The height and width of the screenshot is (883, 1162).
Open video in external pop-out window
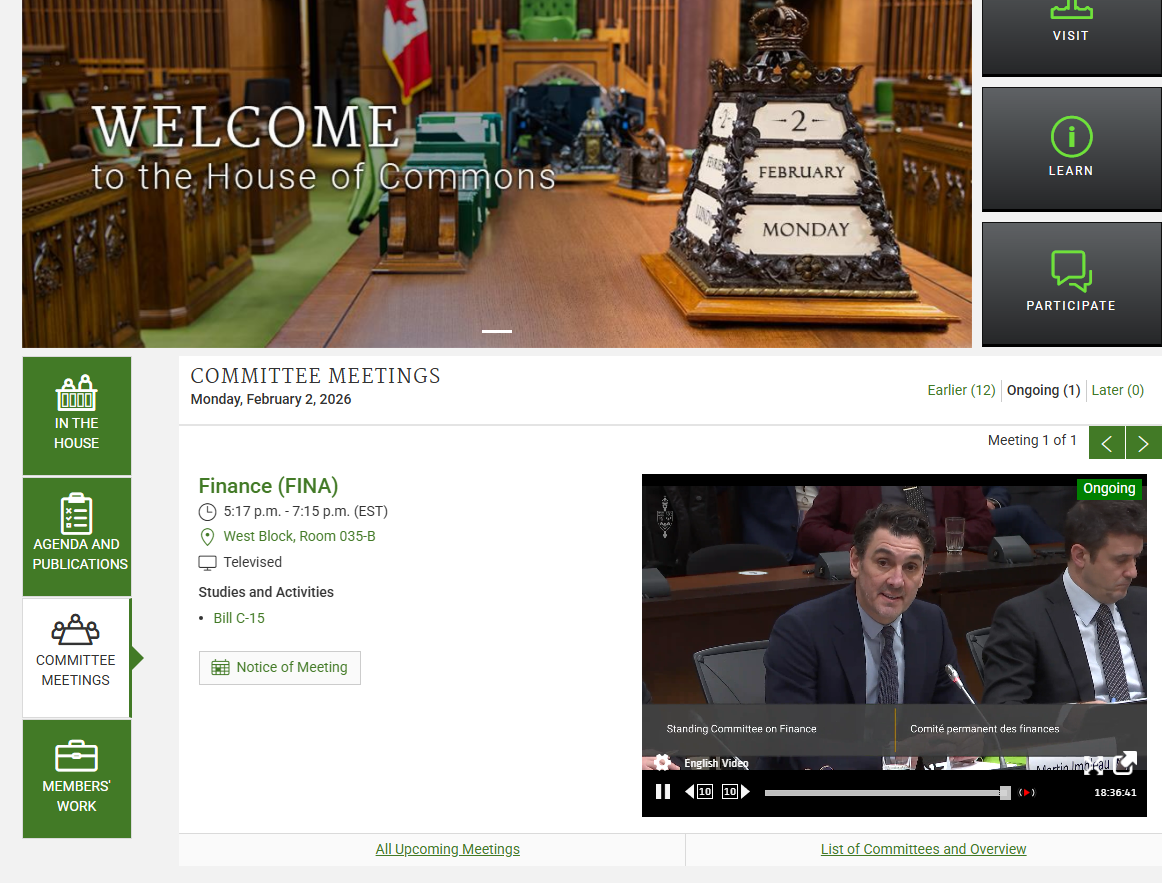(1125, 763)
